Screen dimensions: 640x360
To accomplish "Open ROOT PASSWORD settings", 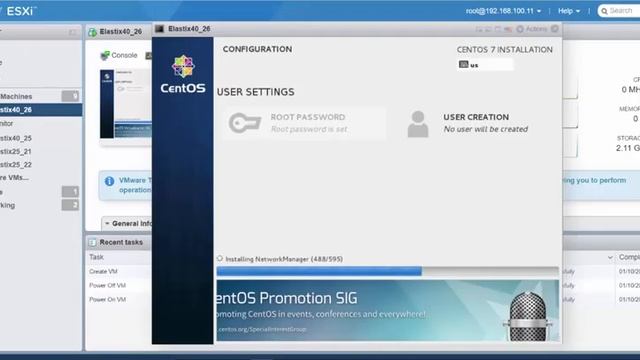I will (x=304, y=124).
